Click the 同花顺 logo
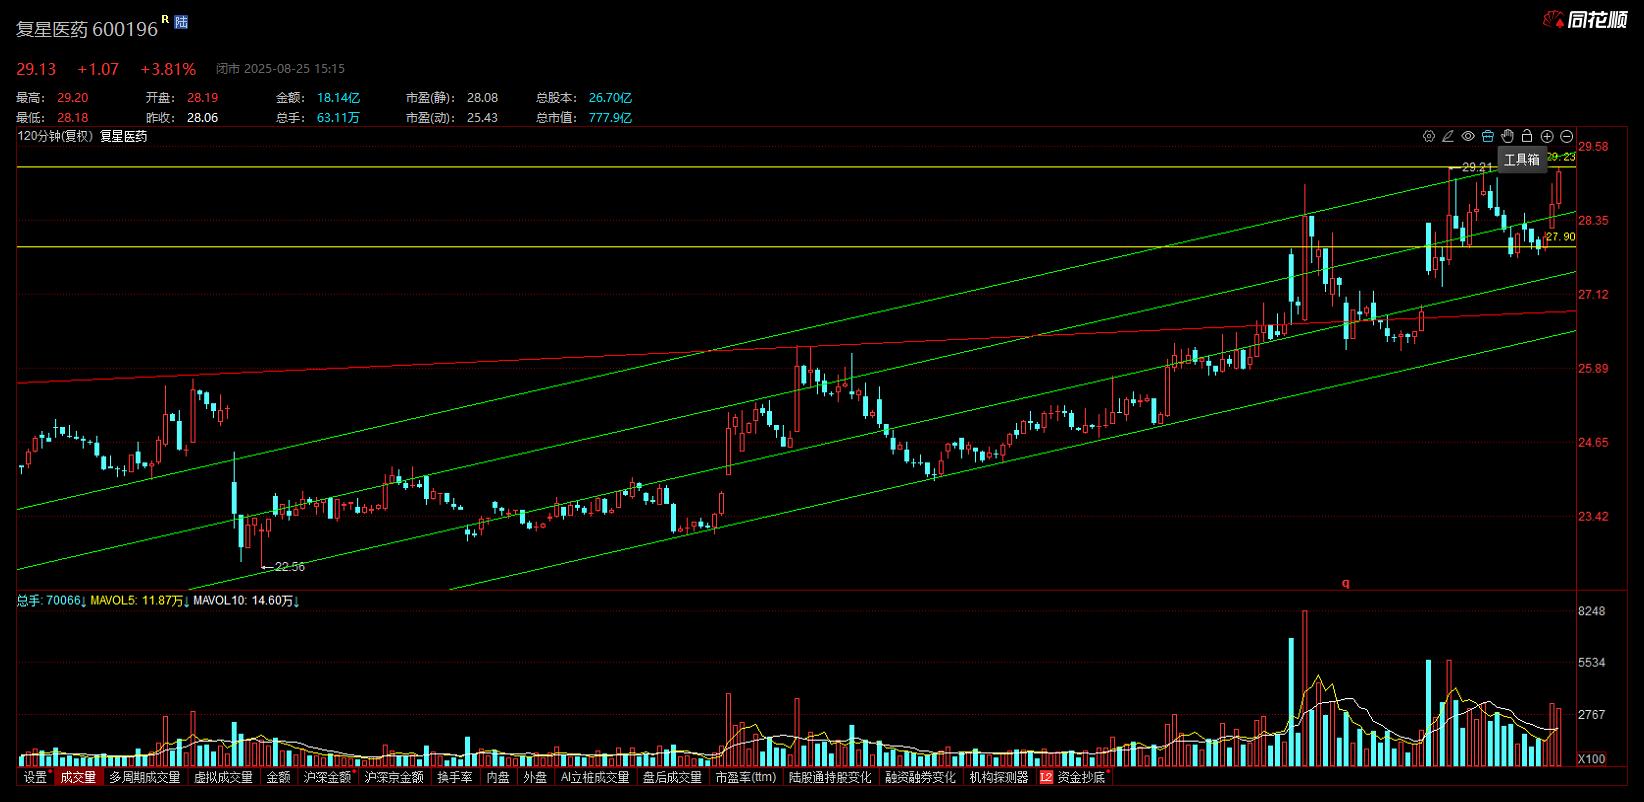This screenshot has width=1644, height=802. (x=1586, y=19)
